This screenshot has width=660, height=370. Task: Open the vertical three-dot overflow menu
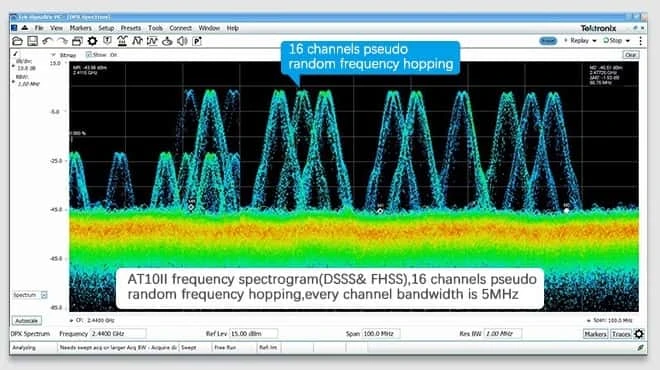click(641, 41)
